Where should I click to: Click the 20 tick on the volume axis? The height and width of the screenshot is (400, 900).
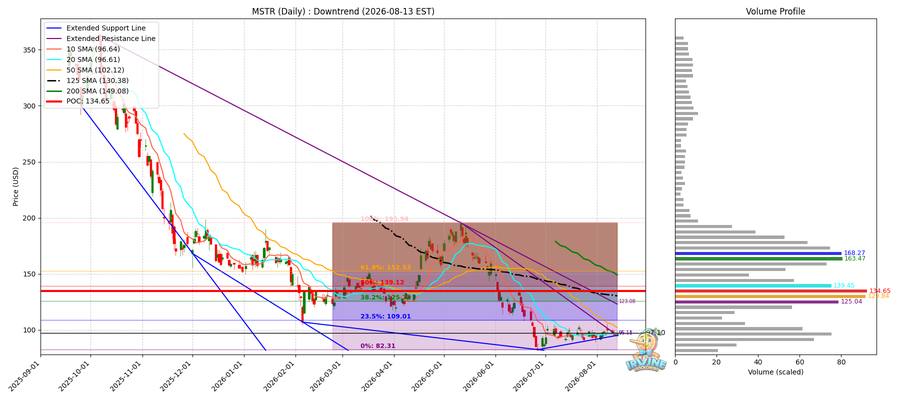tap(717, 362)
